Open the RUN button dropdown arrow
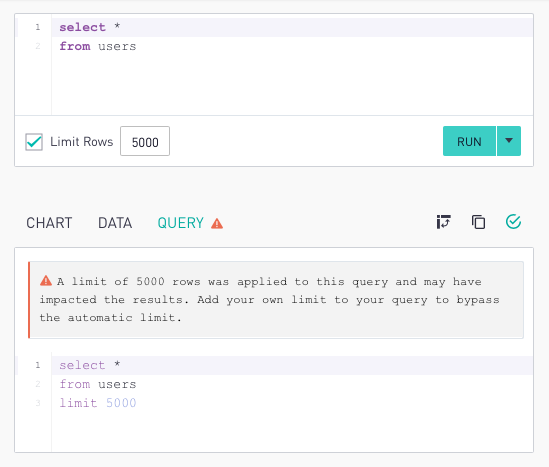 coord(509,141)
